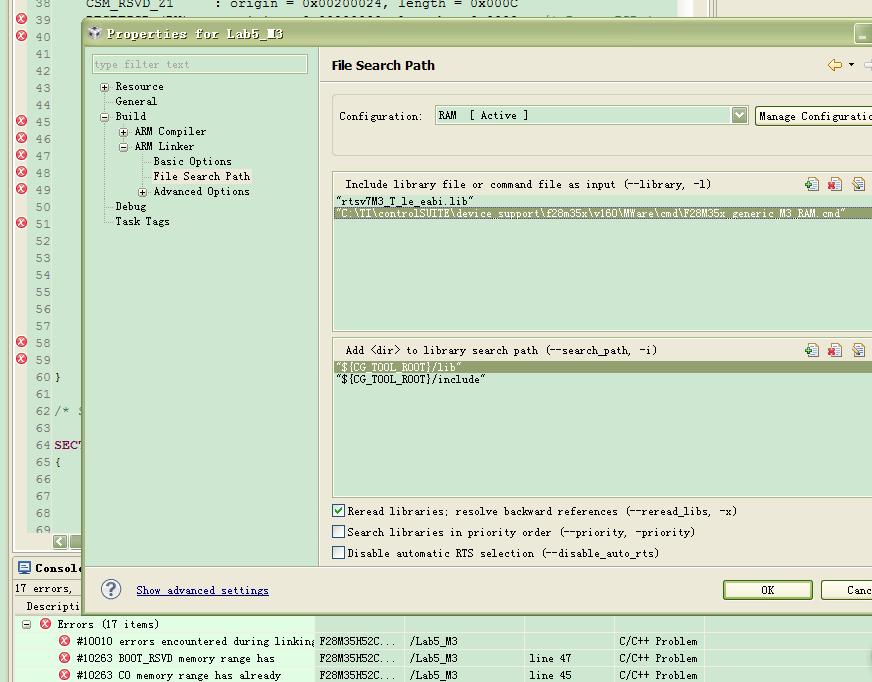
Task: Open the back history dropdown arrow
Action: [851, 65]
